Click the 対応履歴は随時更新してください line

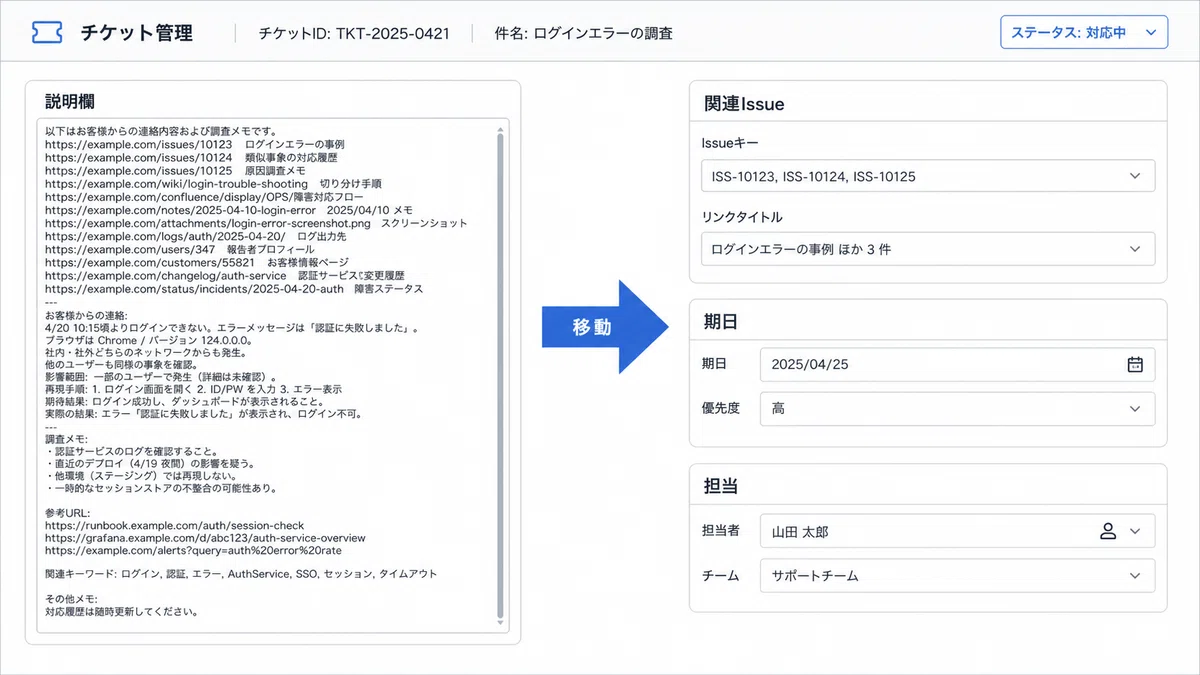(x=121, y=611)
